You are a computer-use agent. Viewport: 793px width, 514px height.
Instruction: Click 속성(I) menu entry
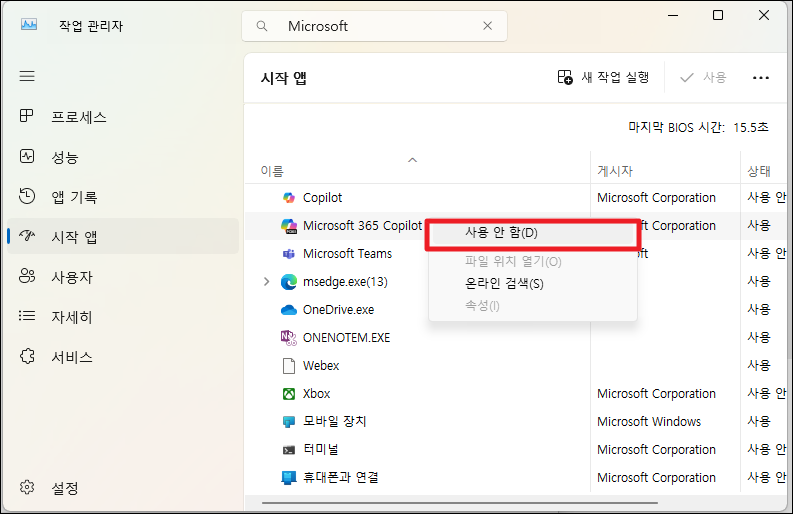(533, 306)
